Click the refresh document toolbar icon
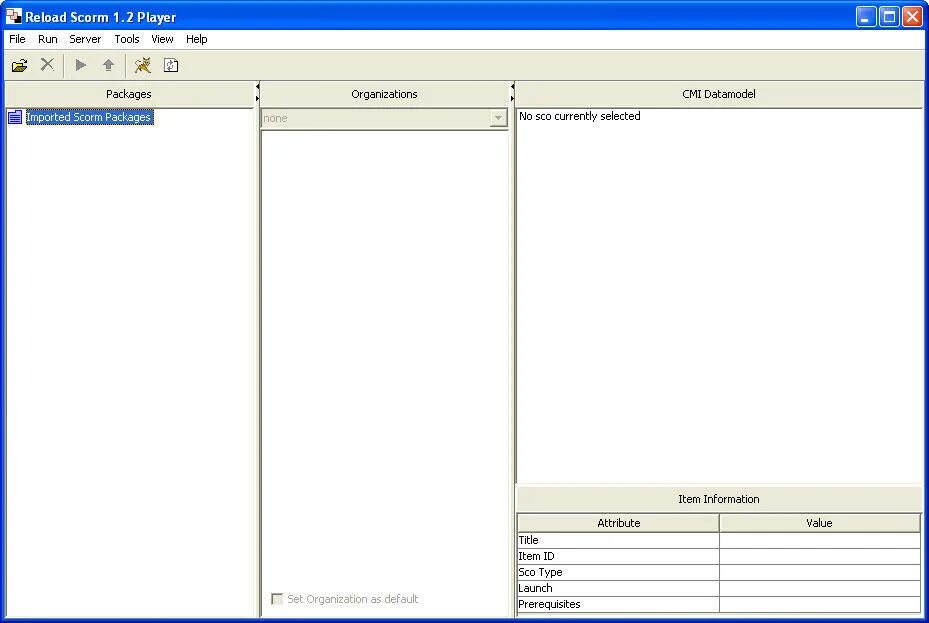The image size is (929, 623). (x=171, y=65)
